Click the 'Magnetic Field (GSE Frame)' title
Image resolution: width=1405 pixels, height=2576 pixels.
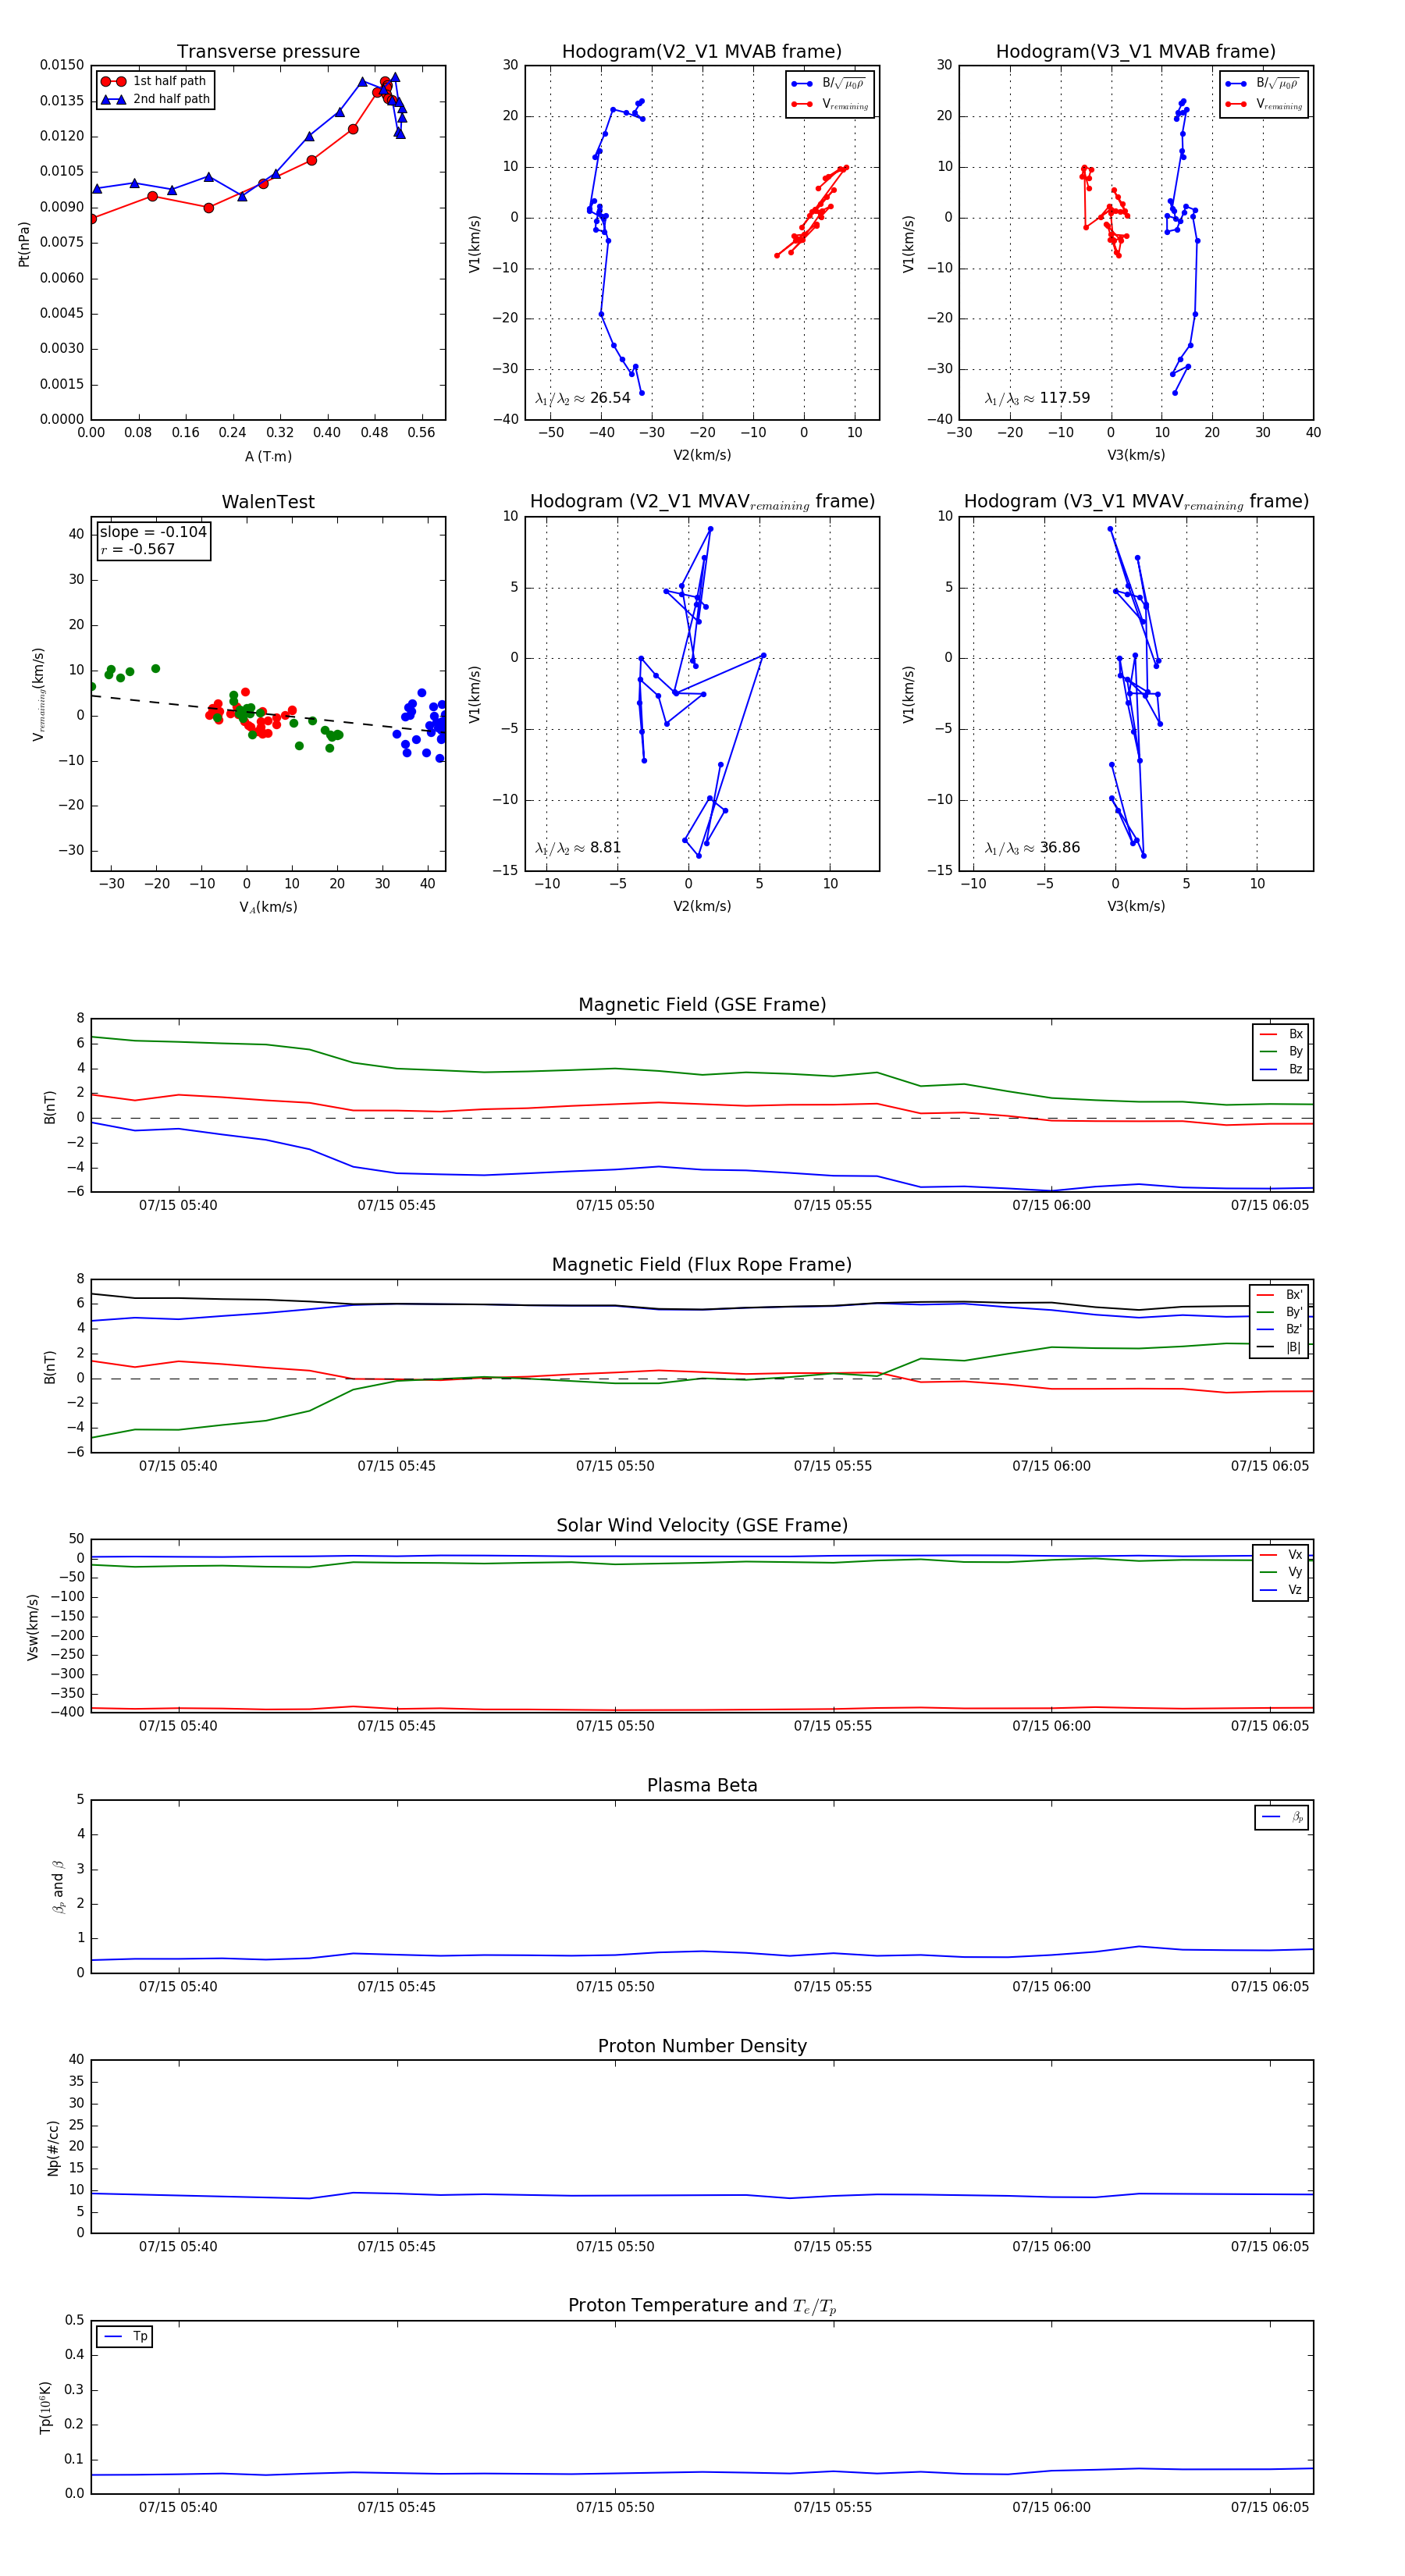tap(702, 1005)
